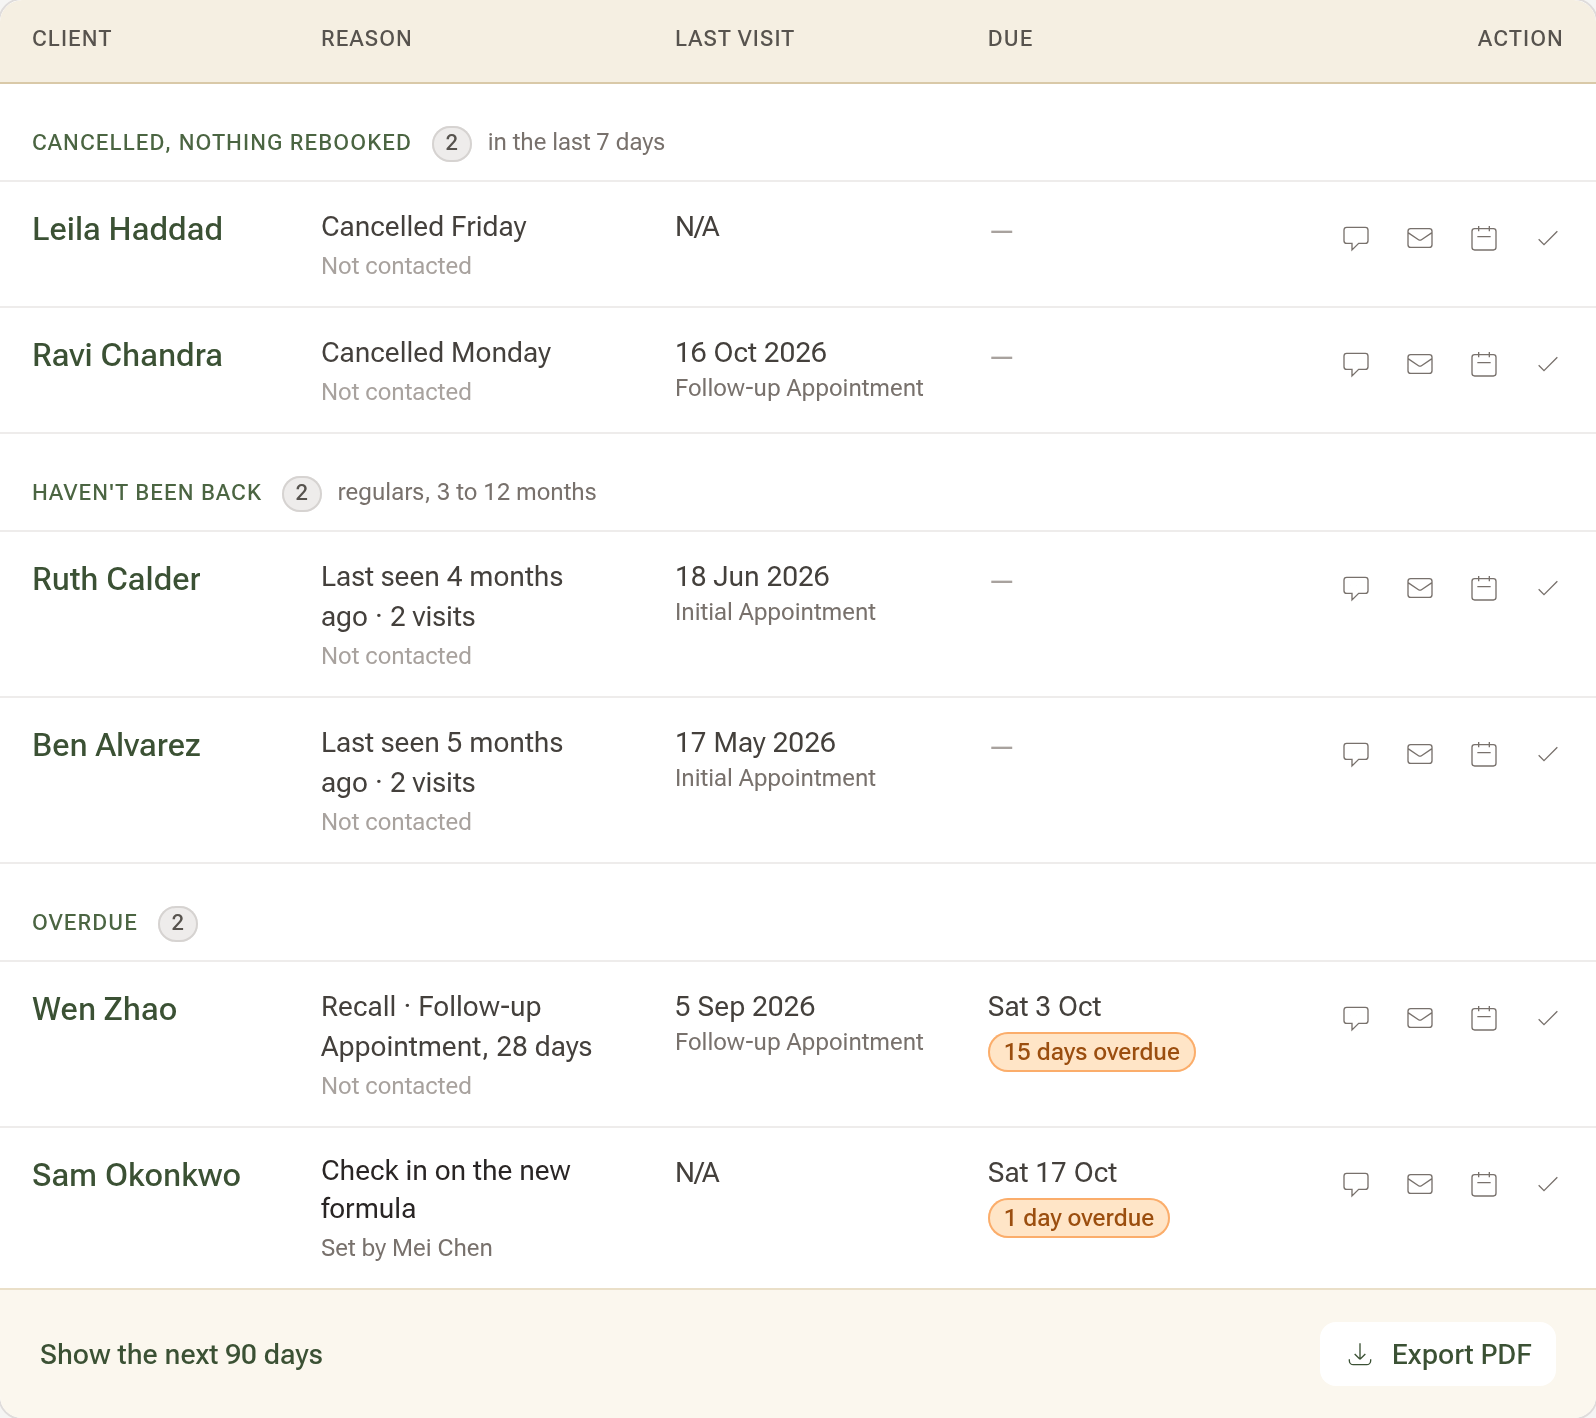
Task: Open Ruth Calder's client name
Action: [116, 579]
